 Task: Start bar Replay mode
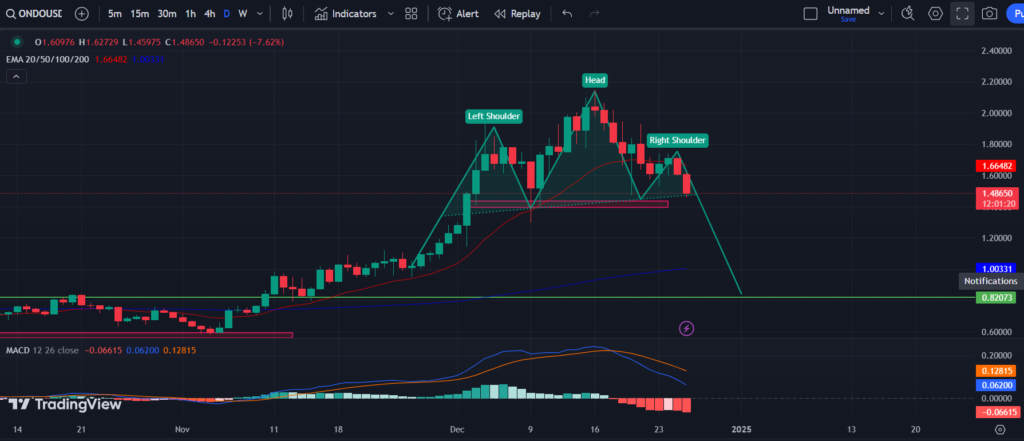(x=517, y=14)
